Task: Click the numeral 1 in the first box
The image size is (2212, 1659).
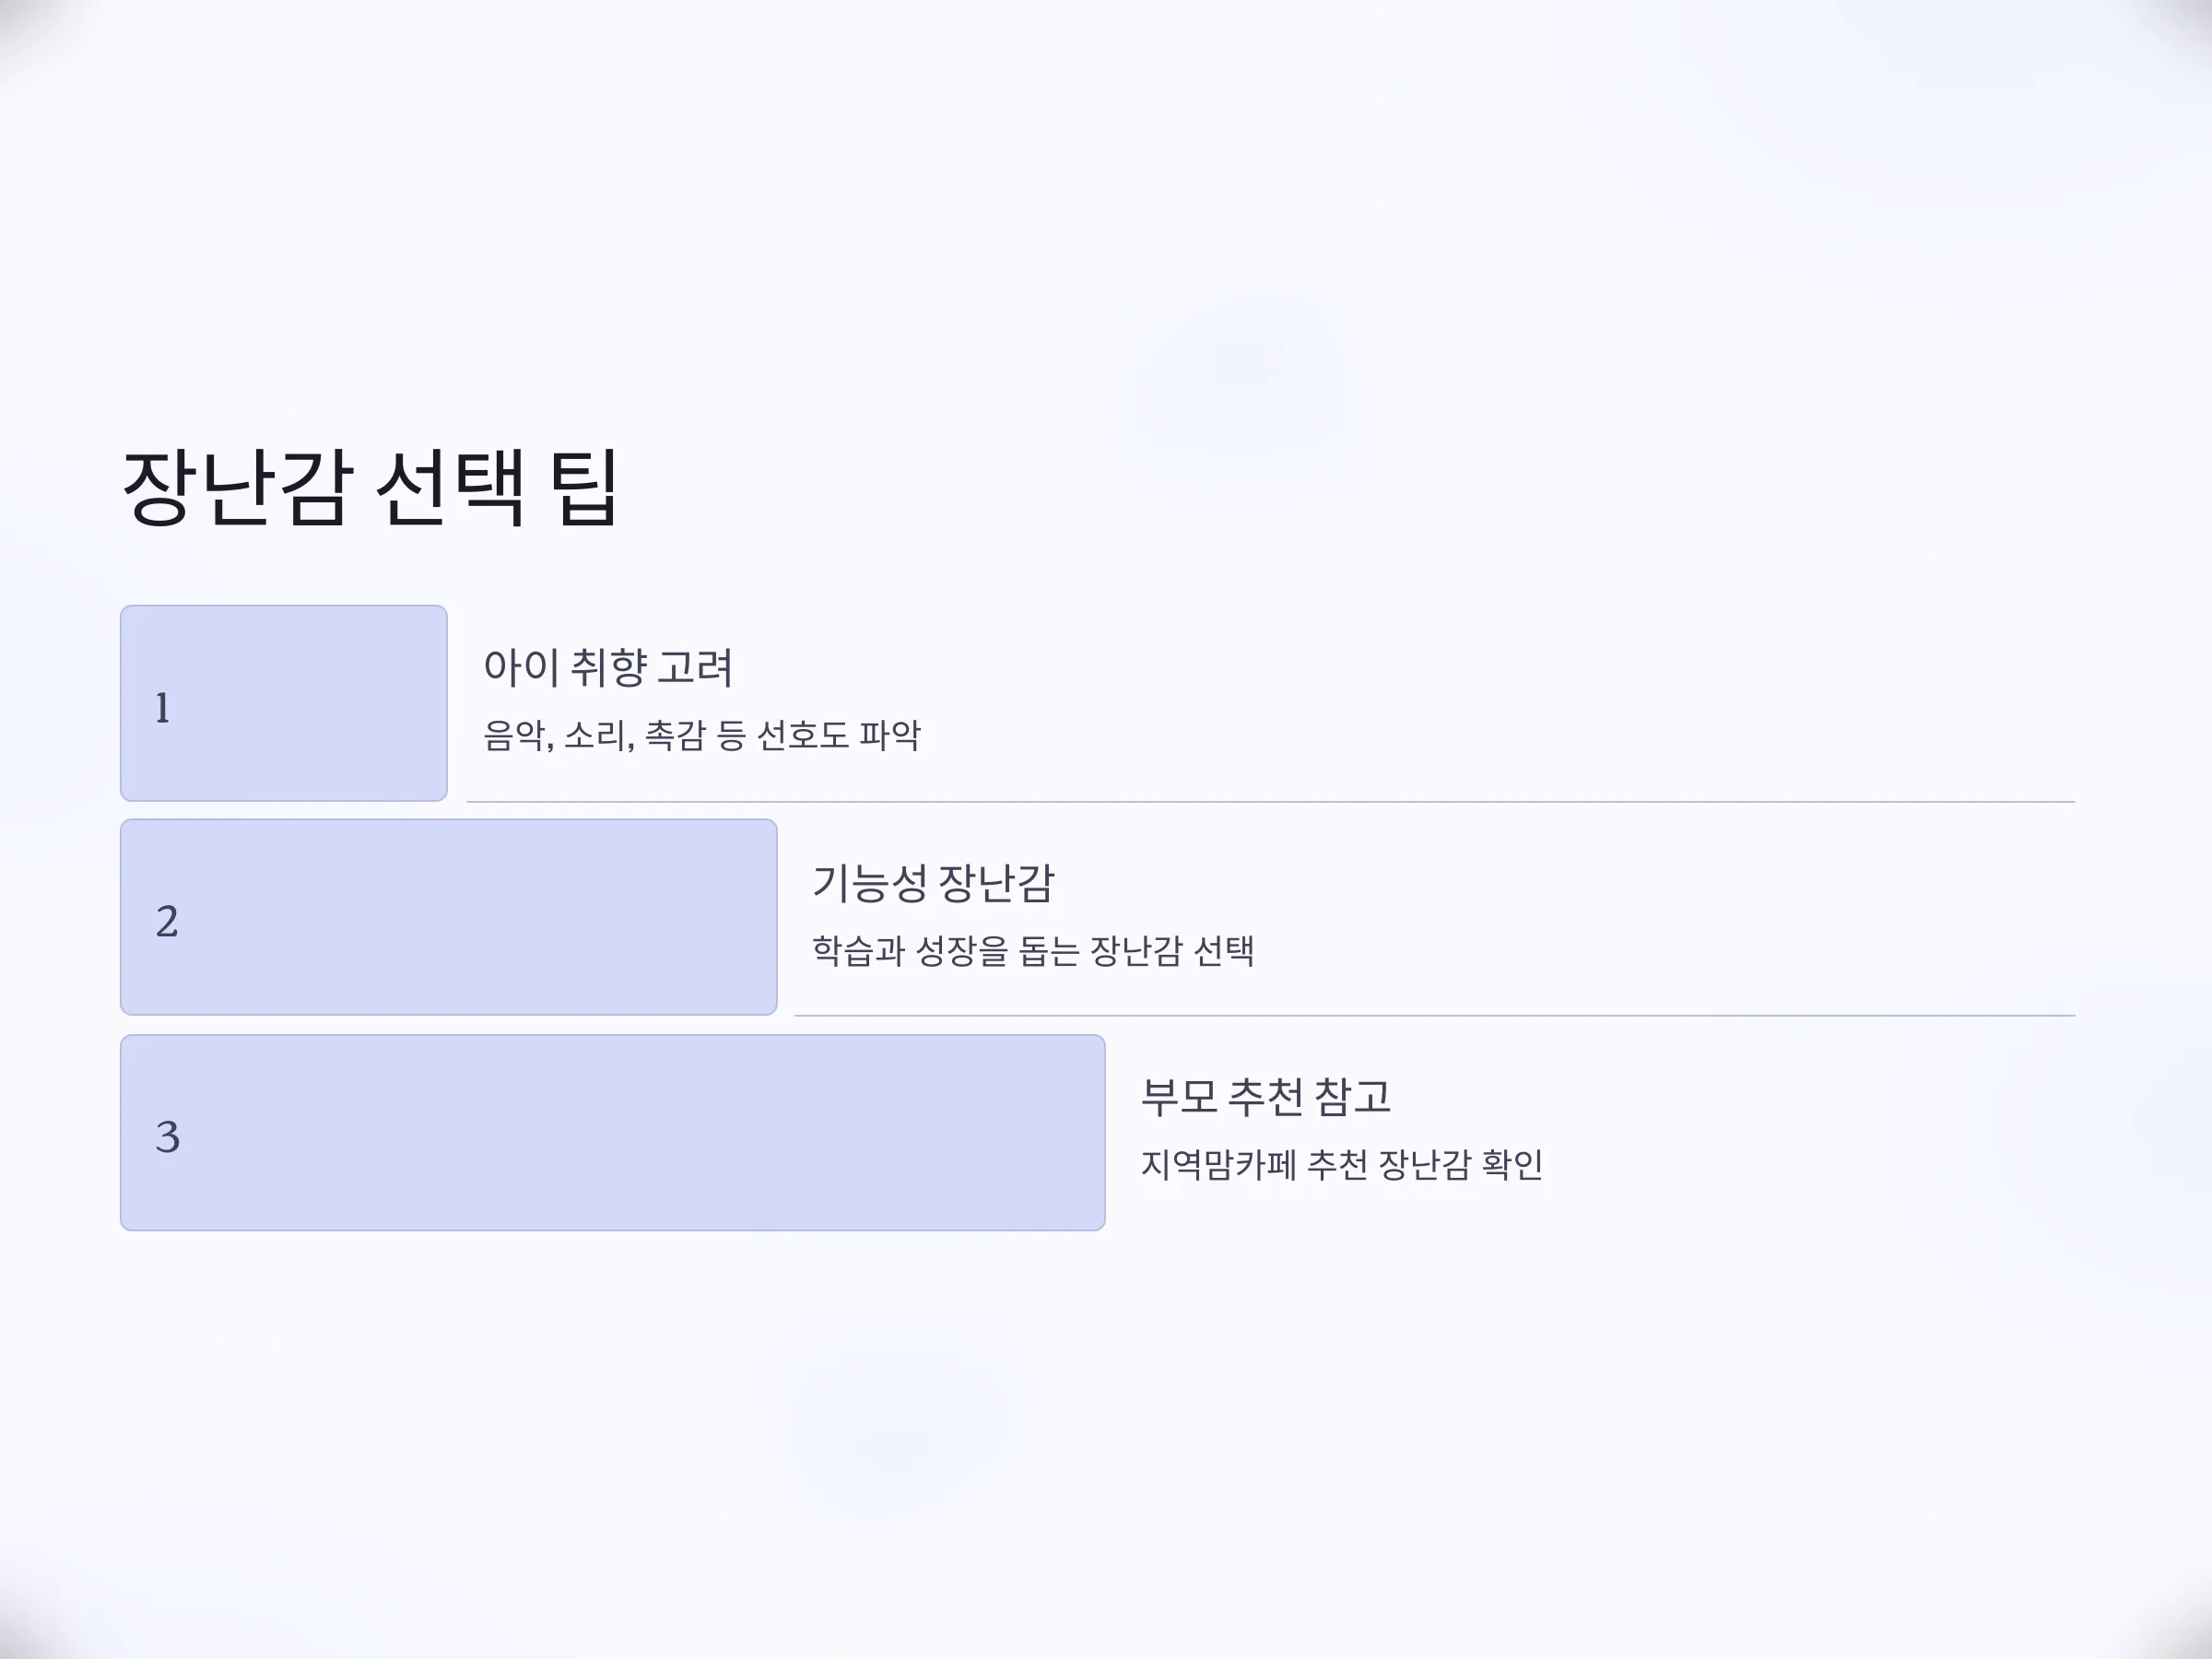Action: point(162,708)
